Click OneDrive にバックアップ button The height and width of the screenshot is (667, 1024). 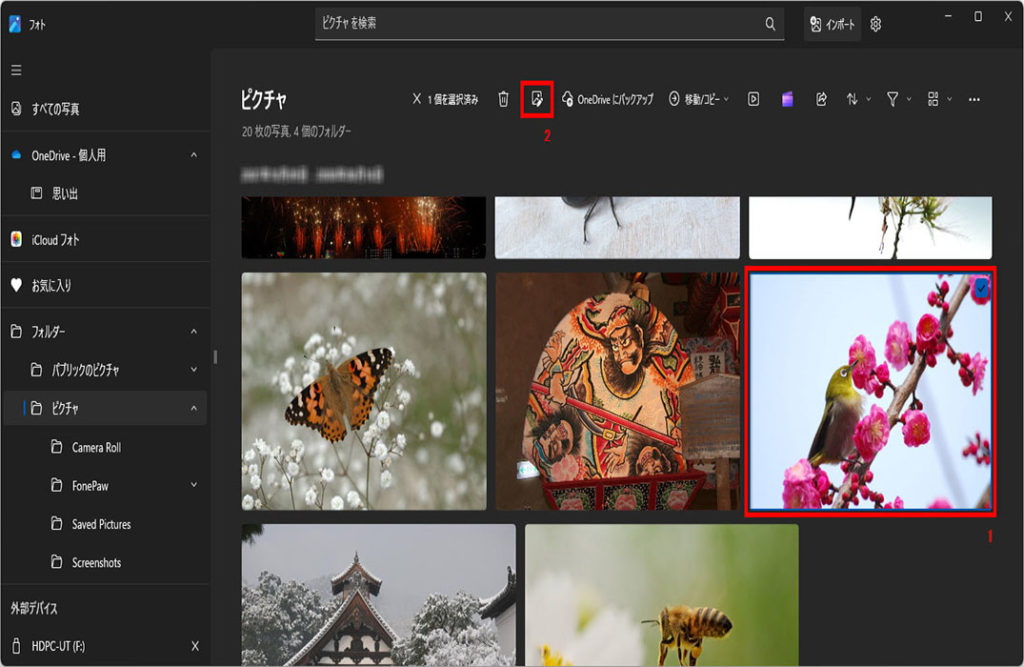point(607,99)
